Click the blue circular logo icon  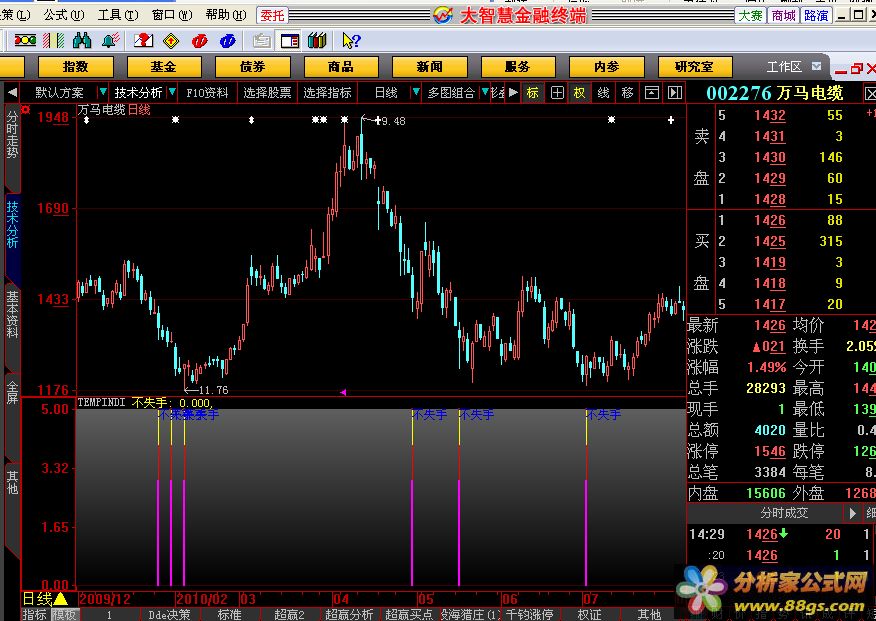tap(227, 40)
